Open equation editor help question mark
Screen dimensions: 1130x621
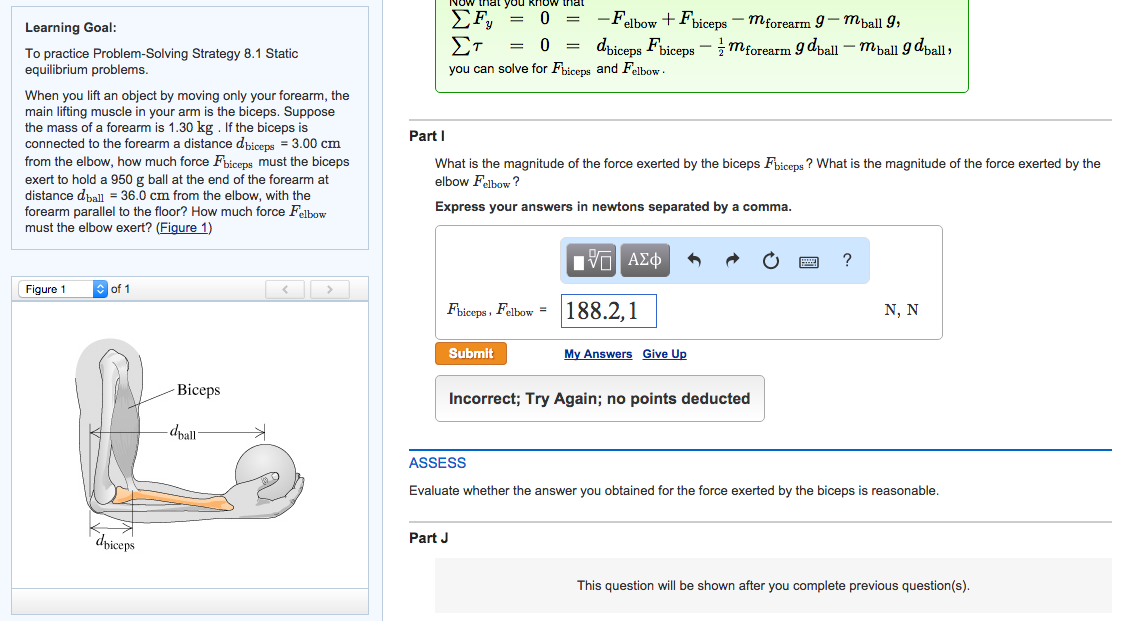[x=846, y=260]
